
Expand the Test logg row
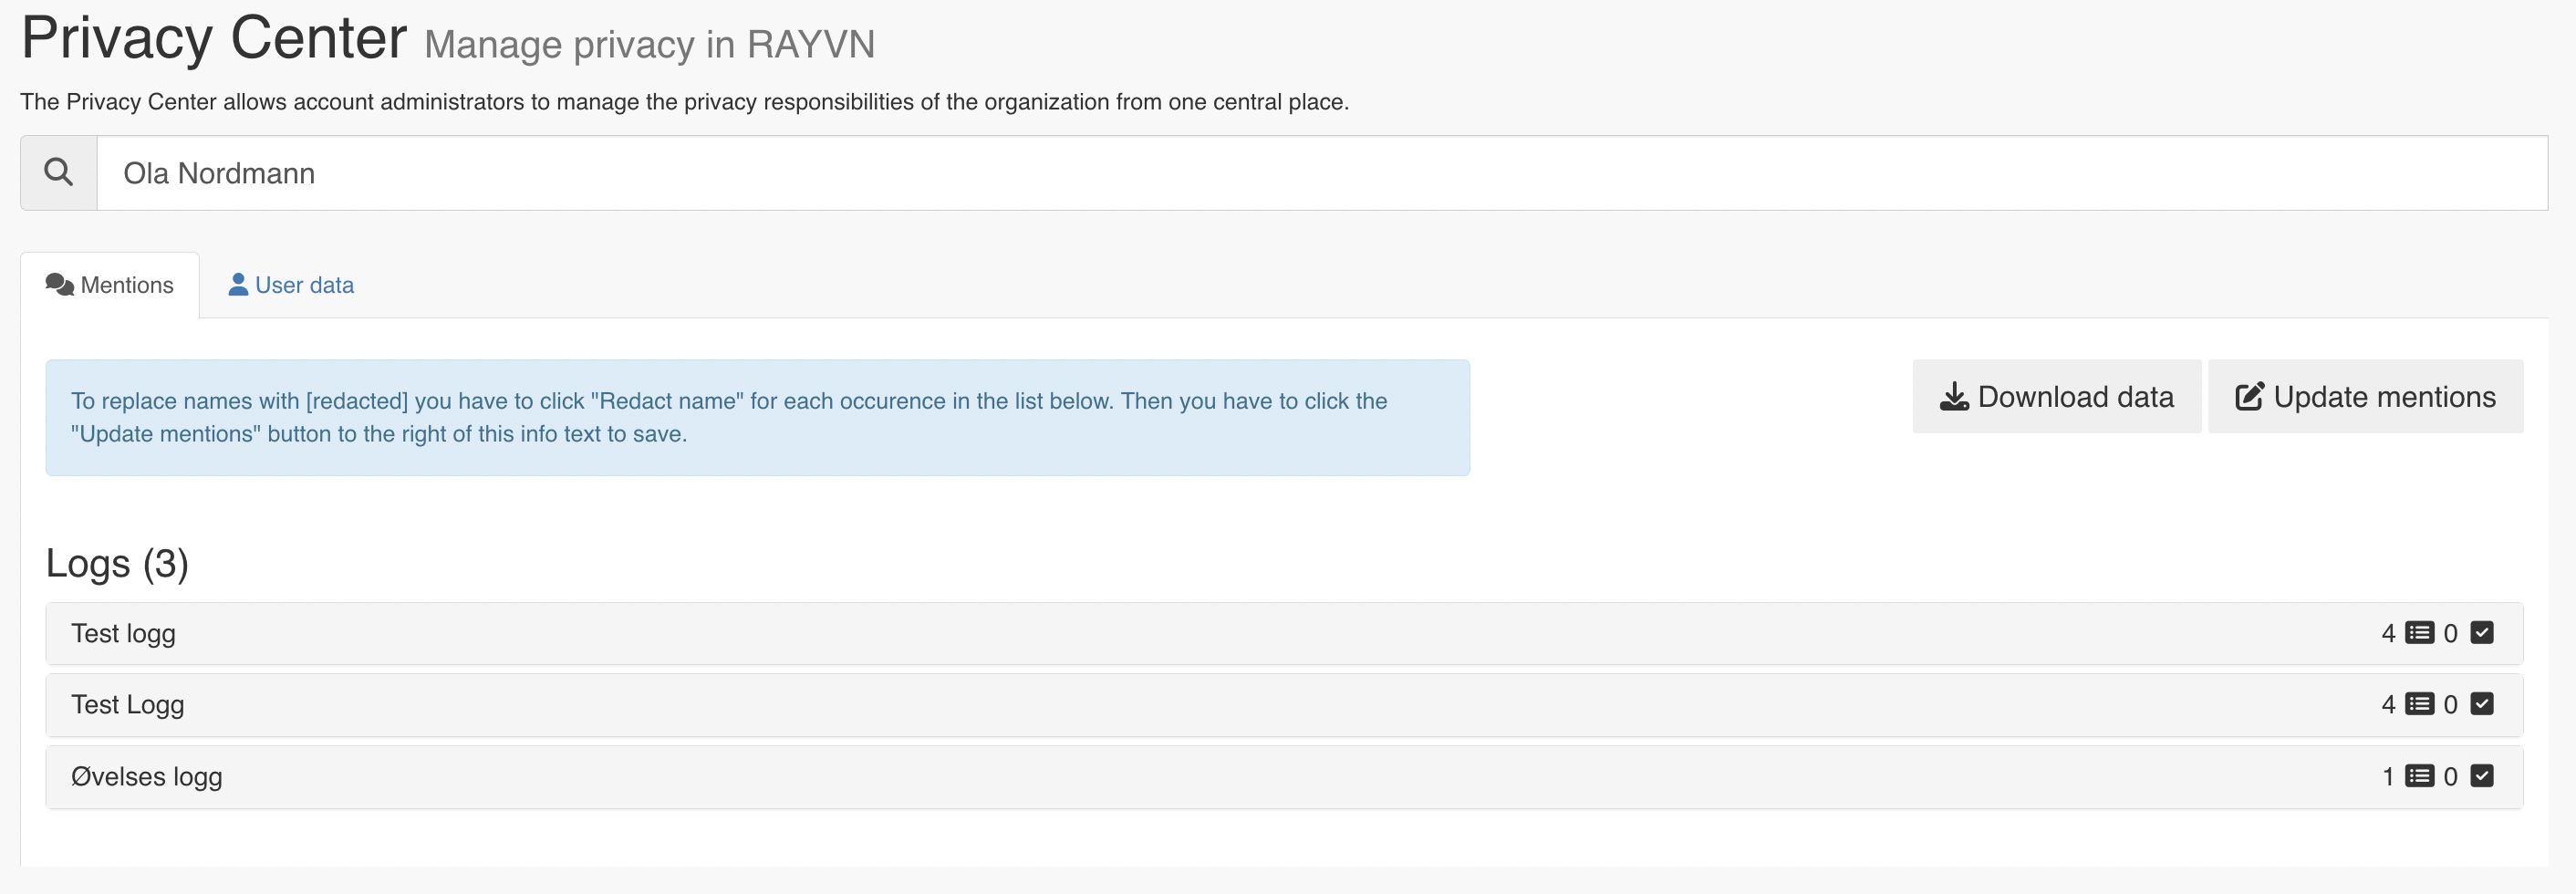coord(1284,633)
